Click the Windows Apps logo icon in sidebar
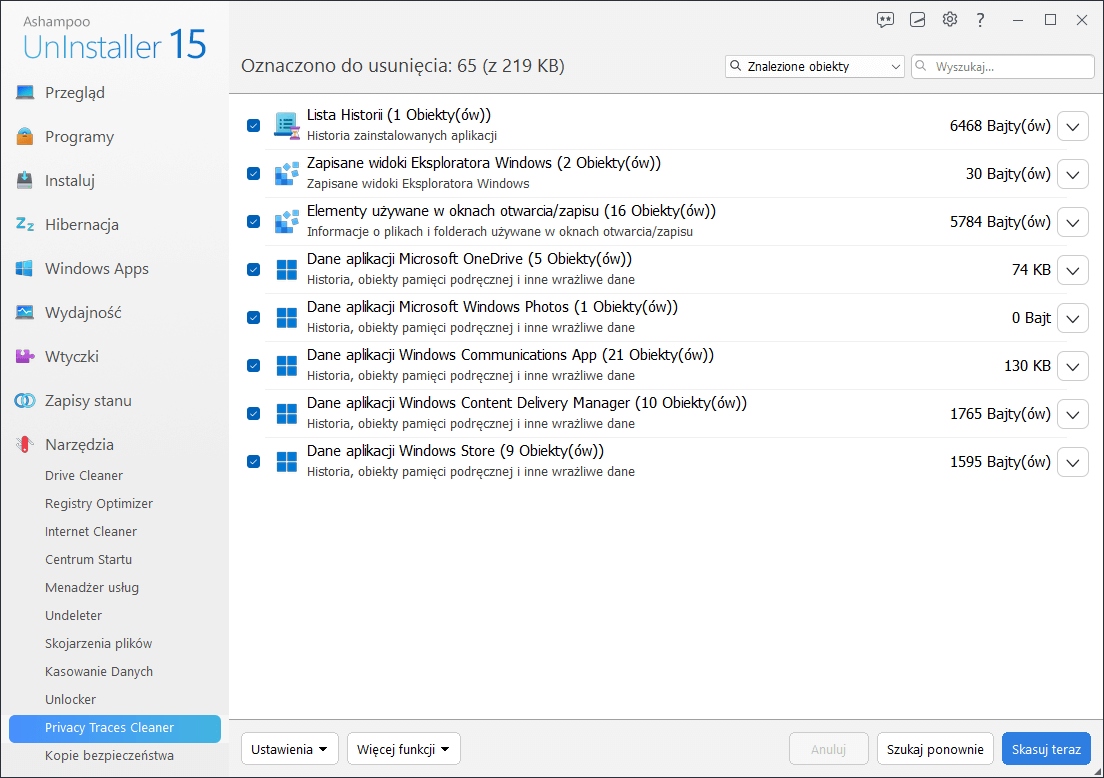 [x=25, y=268]
